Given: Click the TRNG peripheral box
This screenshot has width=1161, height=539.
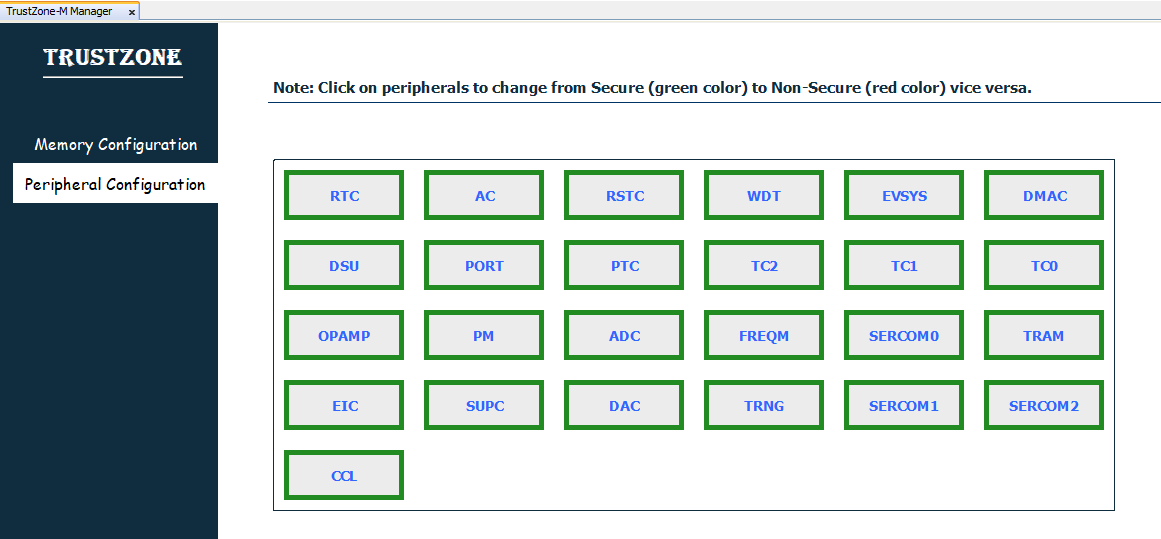Looking at the screenshot, I should [764, 406].
